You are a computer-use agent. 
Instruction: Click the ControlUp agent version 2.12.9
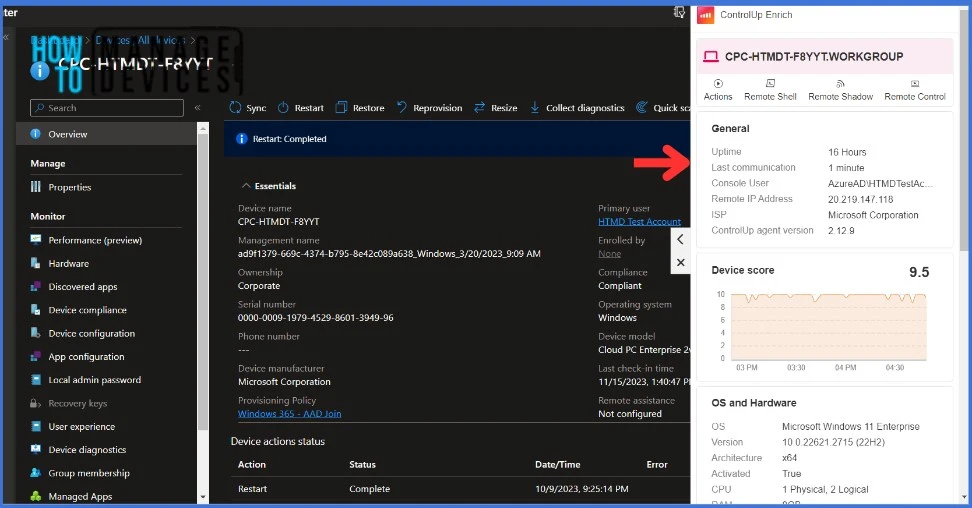841,231
